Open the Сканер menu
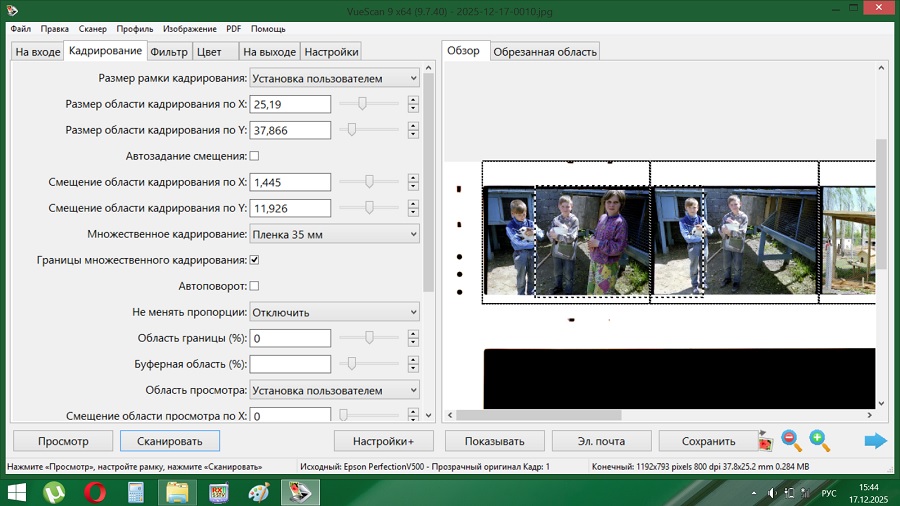900x506 pixels. [x=92, y=29]
